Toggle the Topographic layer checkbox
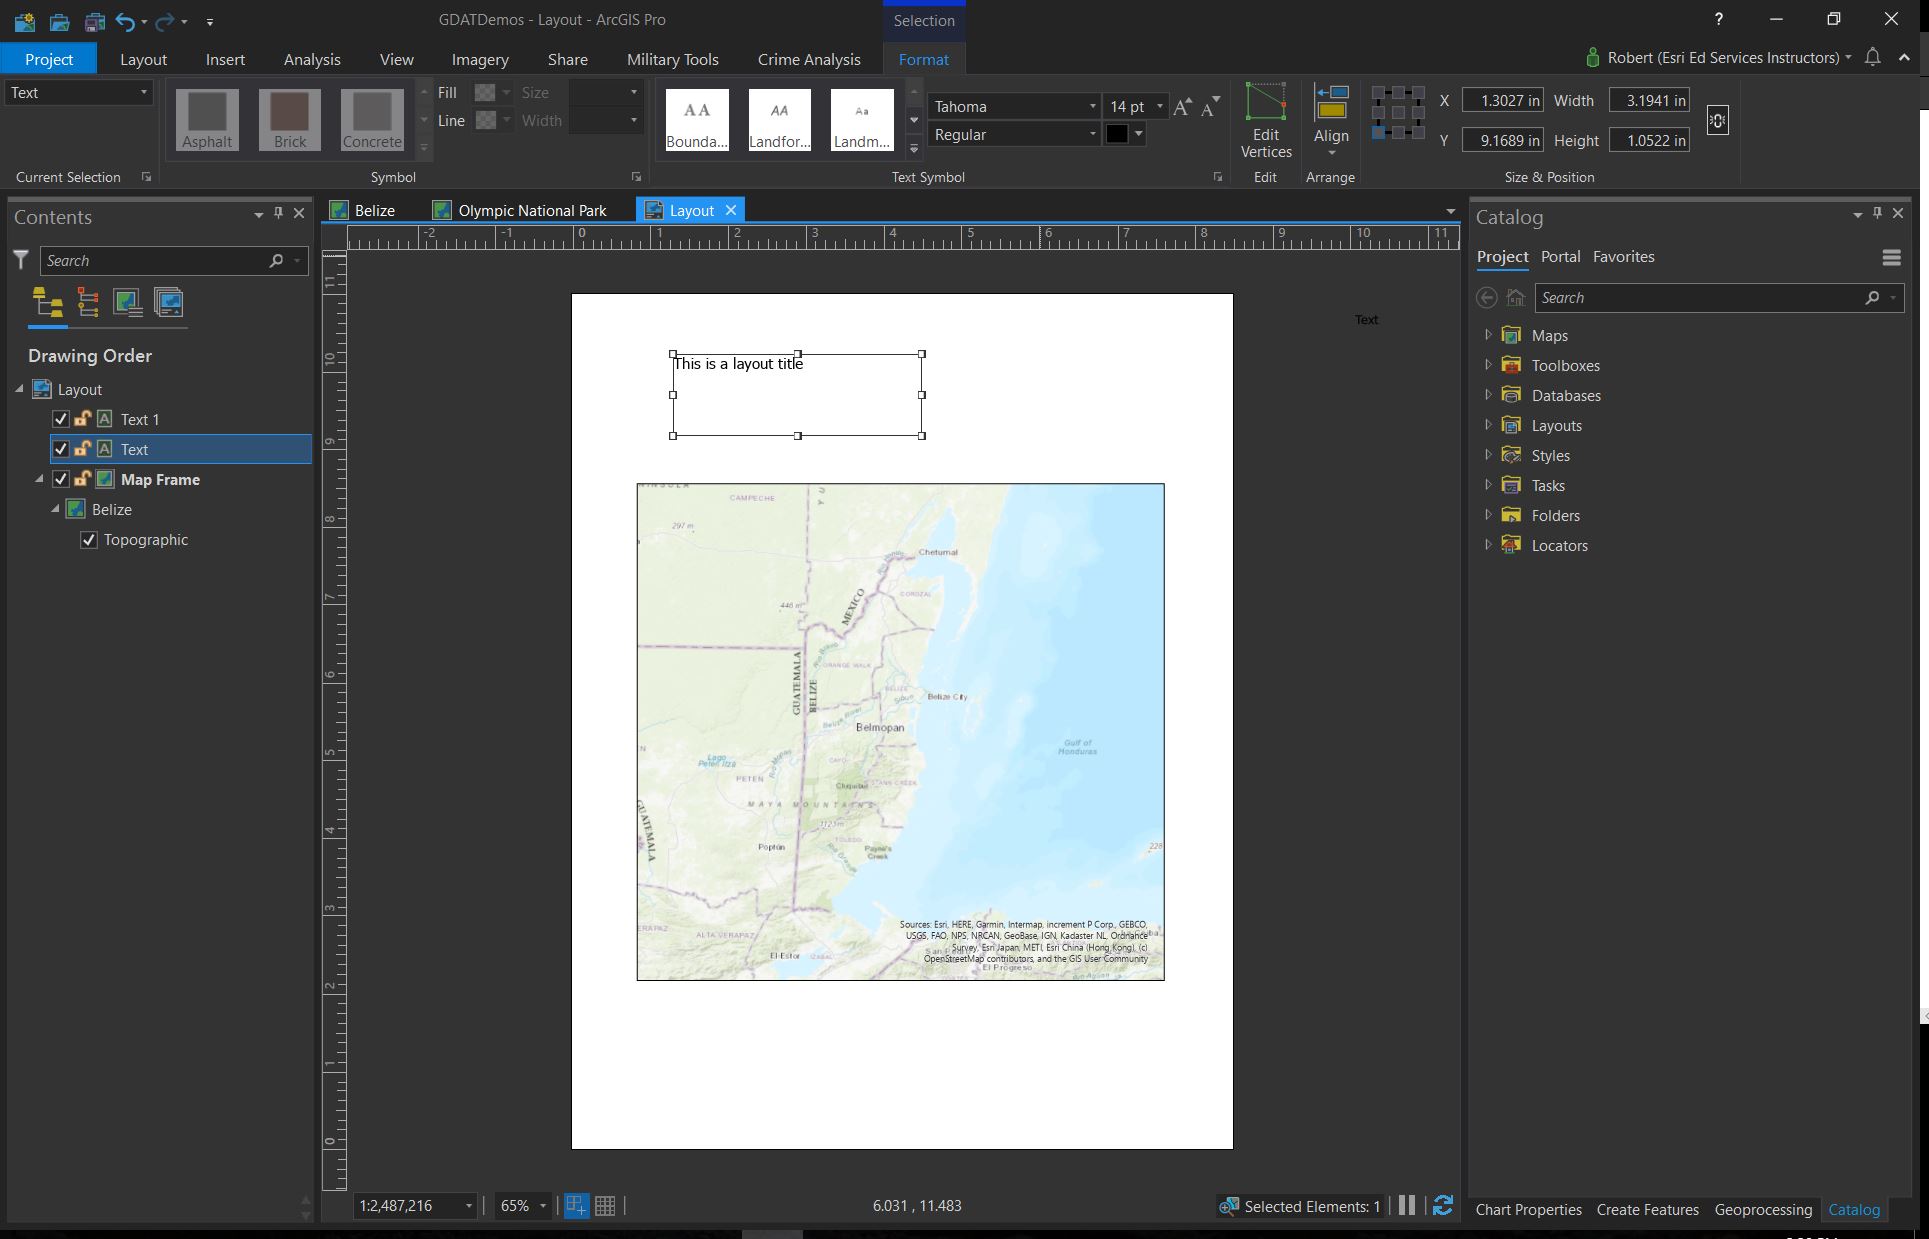Screen dimensions: 1929x1239 click(89, 540)
